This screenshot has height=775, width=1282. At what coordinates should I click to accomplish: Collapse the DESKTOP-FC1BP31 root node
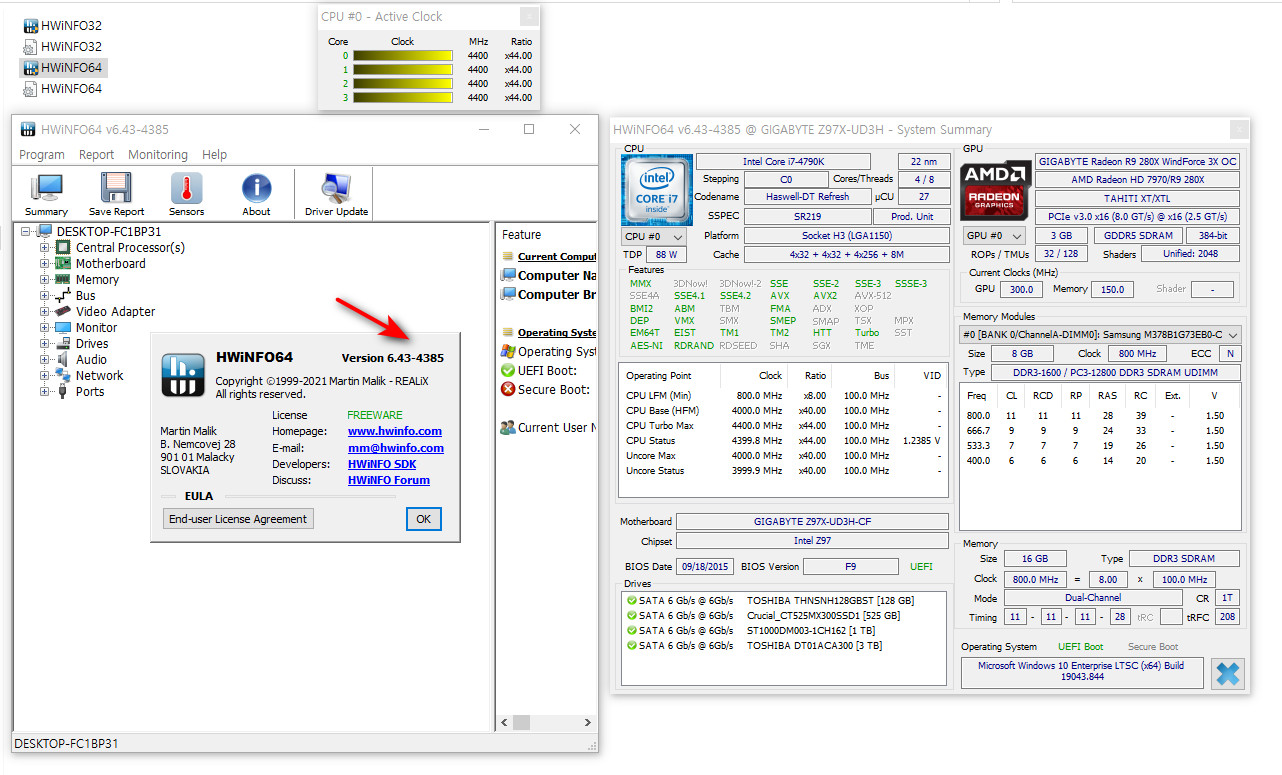26,231
